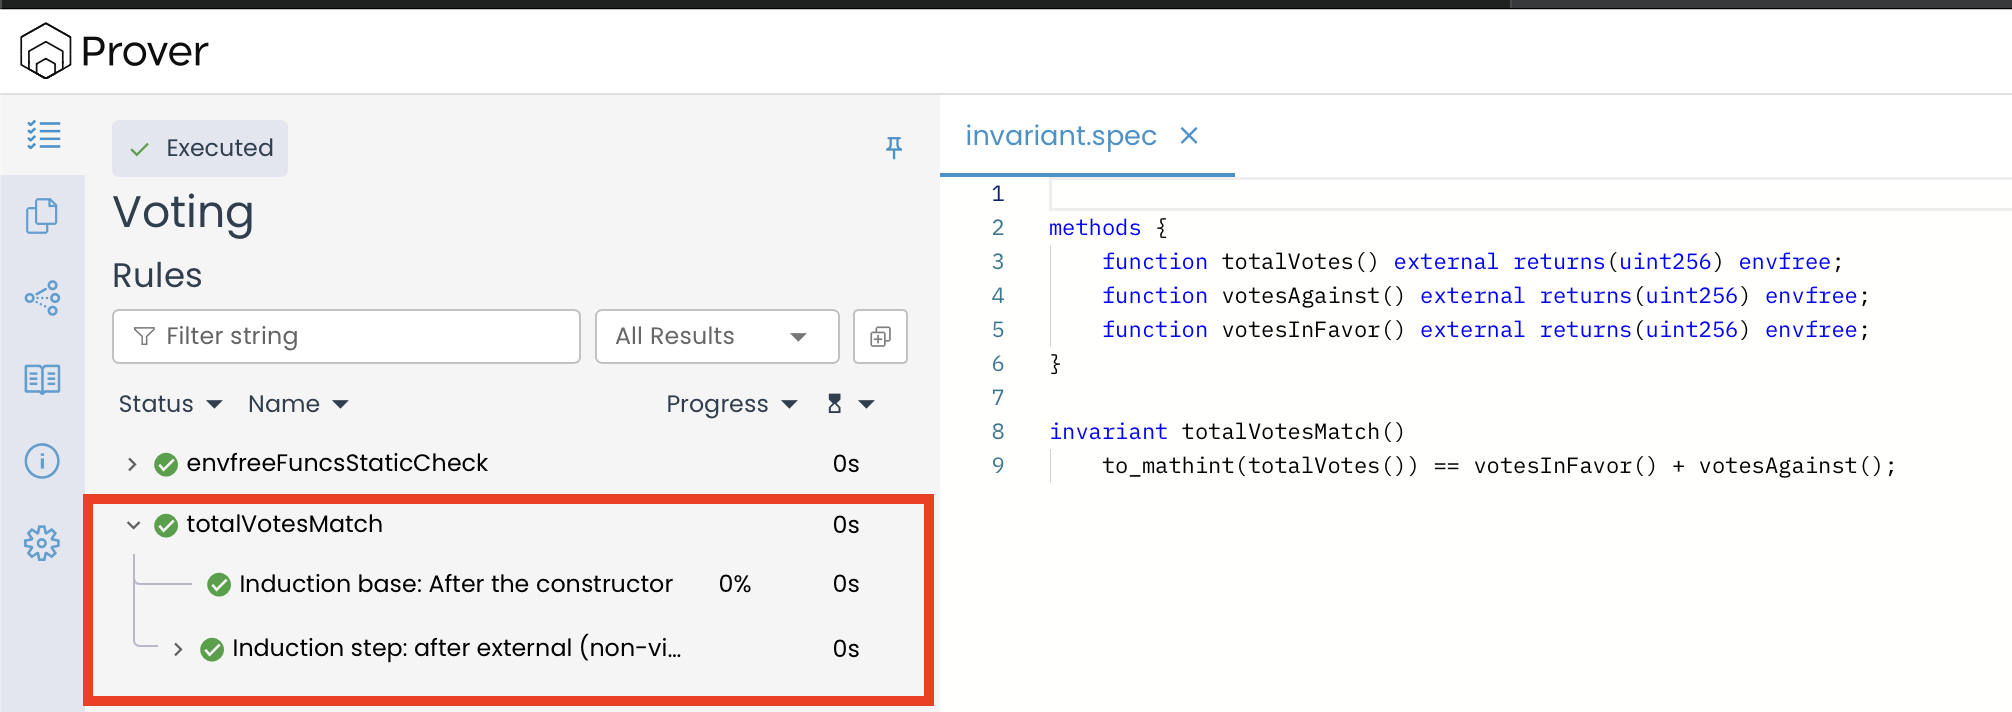Click the Filter string input field
Screen dimensions: 2012x712
point(346,337)
